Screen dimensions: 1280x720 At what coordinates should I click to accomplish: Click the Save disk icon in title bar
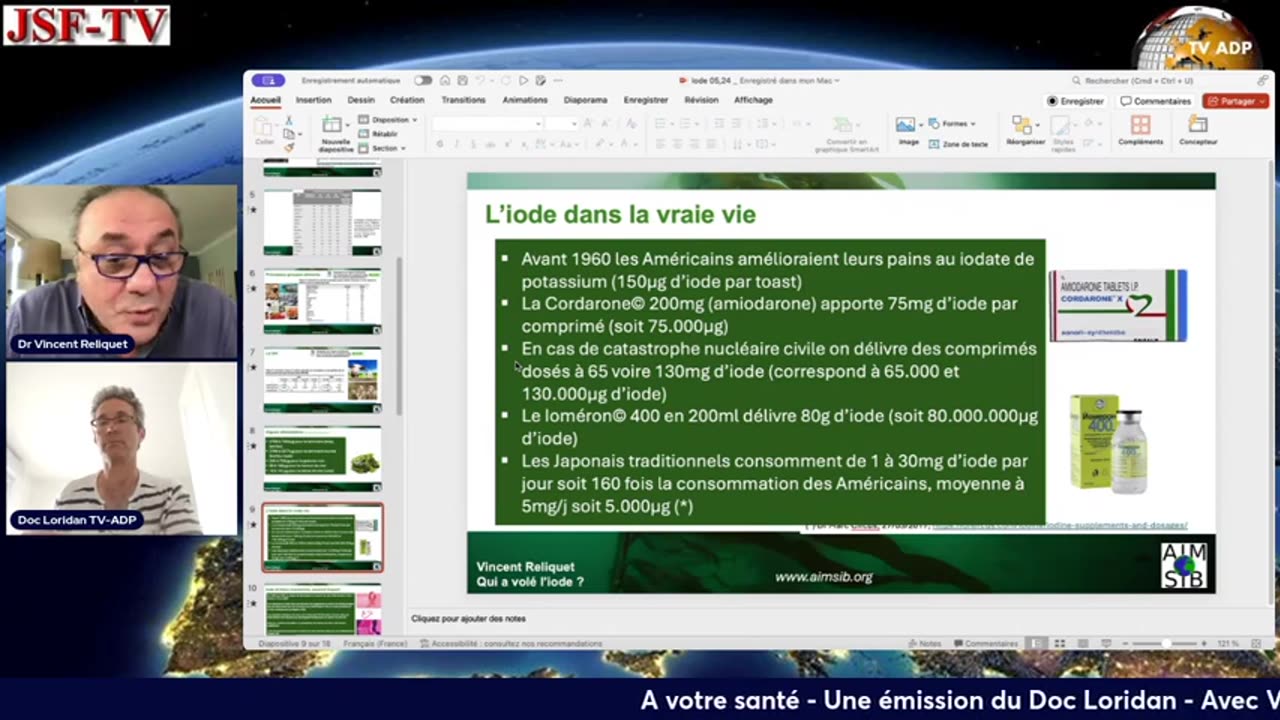click(x=462, y=80)
